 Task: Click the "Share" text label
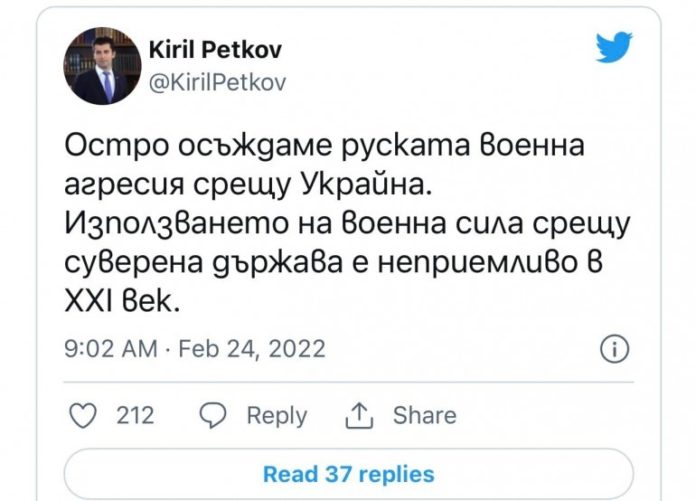(424, 415)
